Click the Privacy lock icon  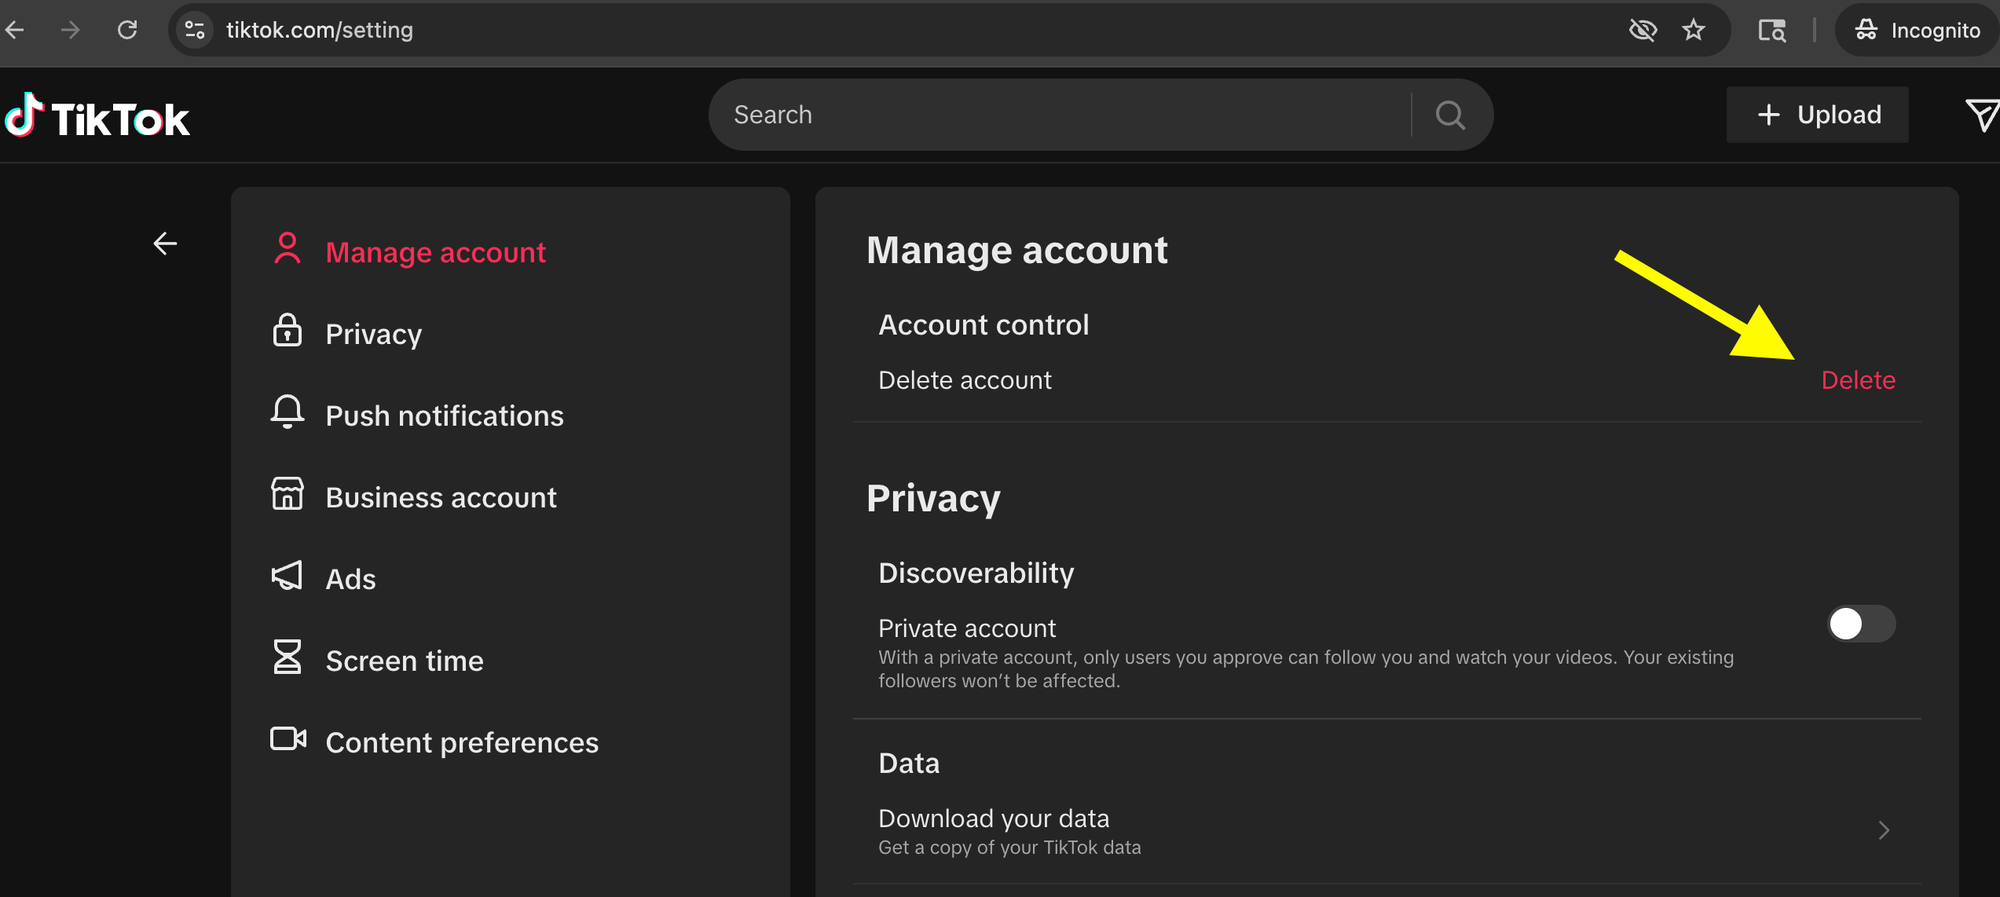[x=287, y=330]
